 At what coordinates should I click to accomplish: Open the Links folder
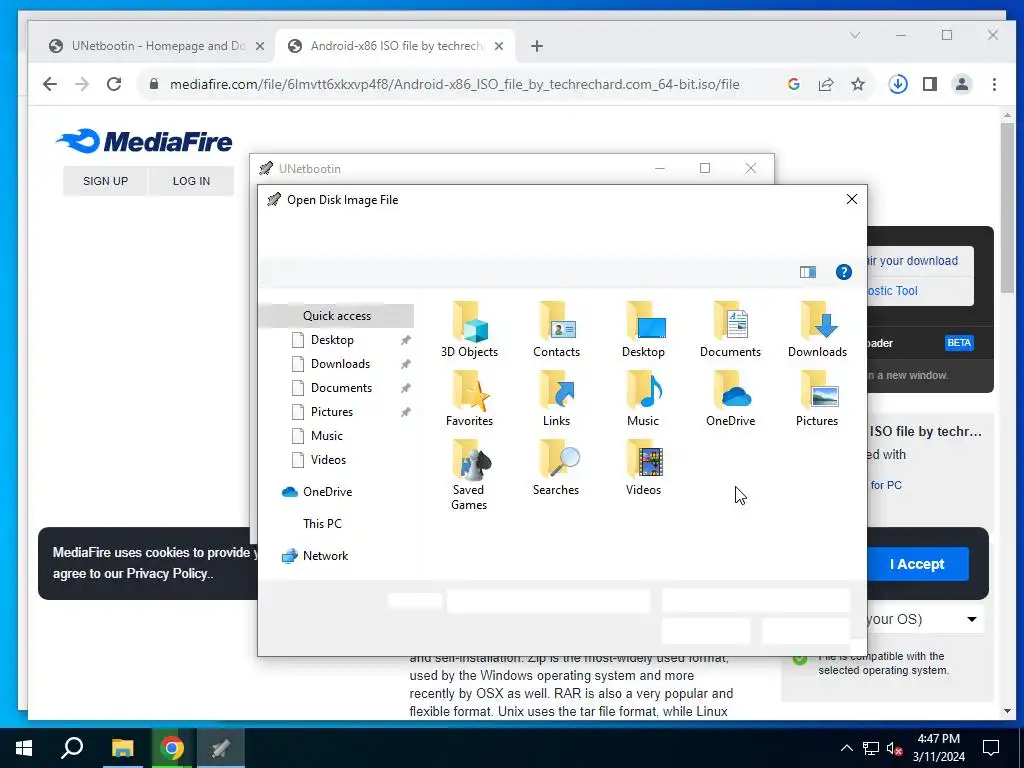pyautogui.click(x=556, y=399)
